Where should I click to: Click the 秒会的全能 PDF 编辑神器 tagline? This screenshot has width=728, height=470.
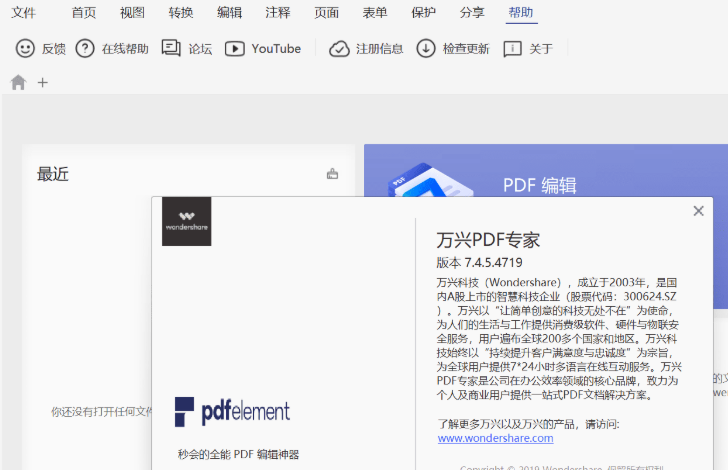238,454
